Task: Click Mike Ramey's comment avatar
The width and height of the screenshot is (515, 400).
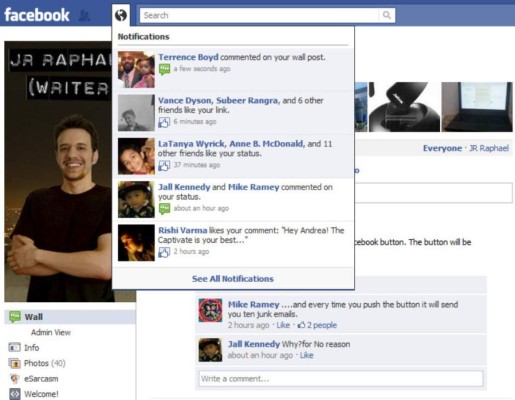Action: (210, 310)
